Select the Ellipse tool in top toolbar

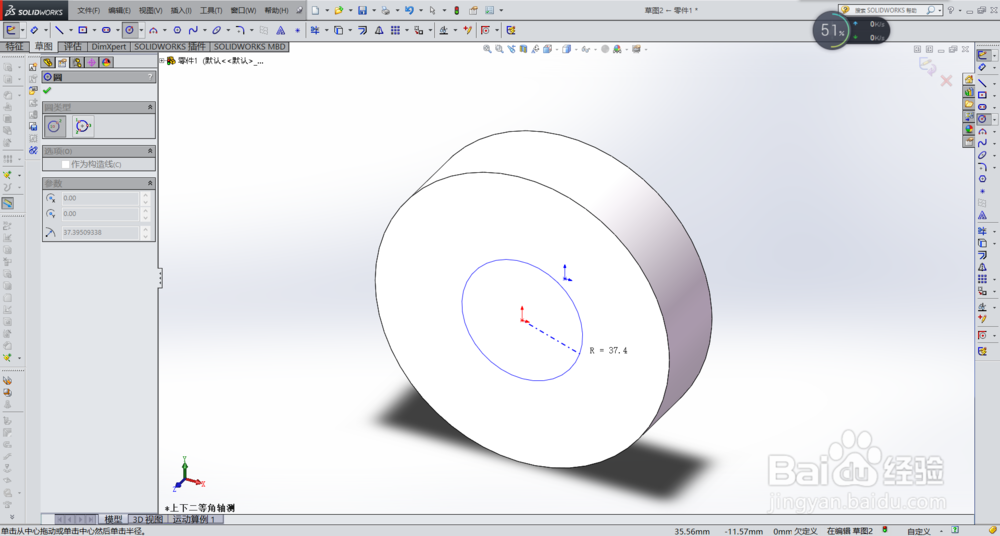tap(217, 30)
